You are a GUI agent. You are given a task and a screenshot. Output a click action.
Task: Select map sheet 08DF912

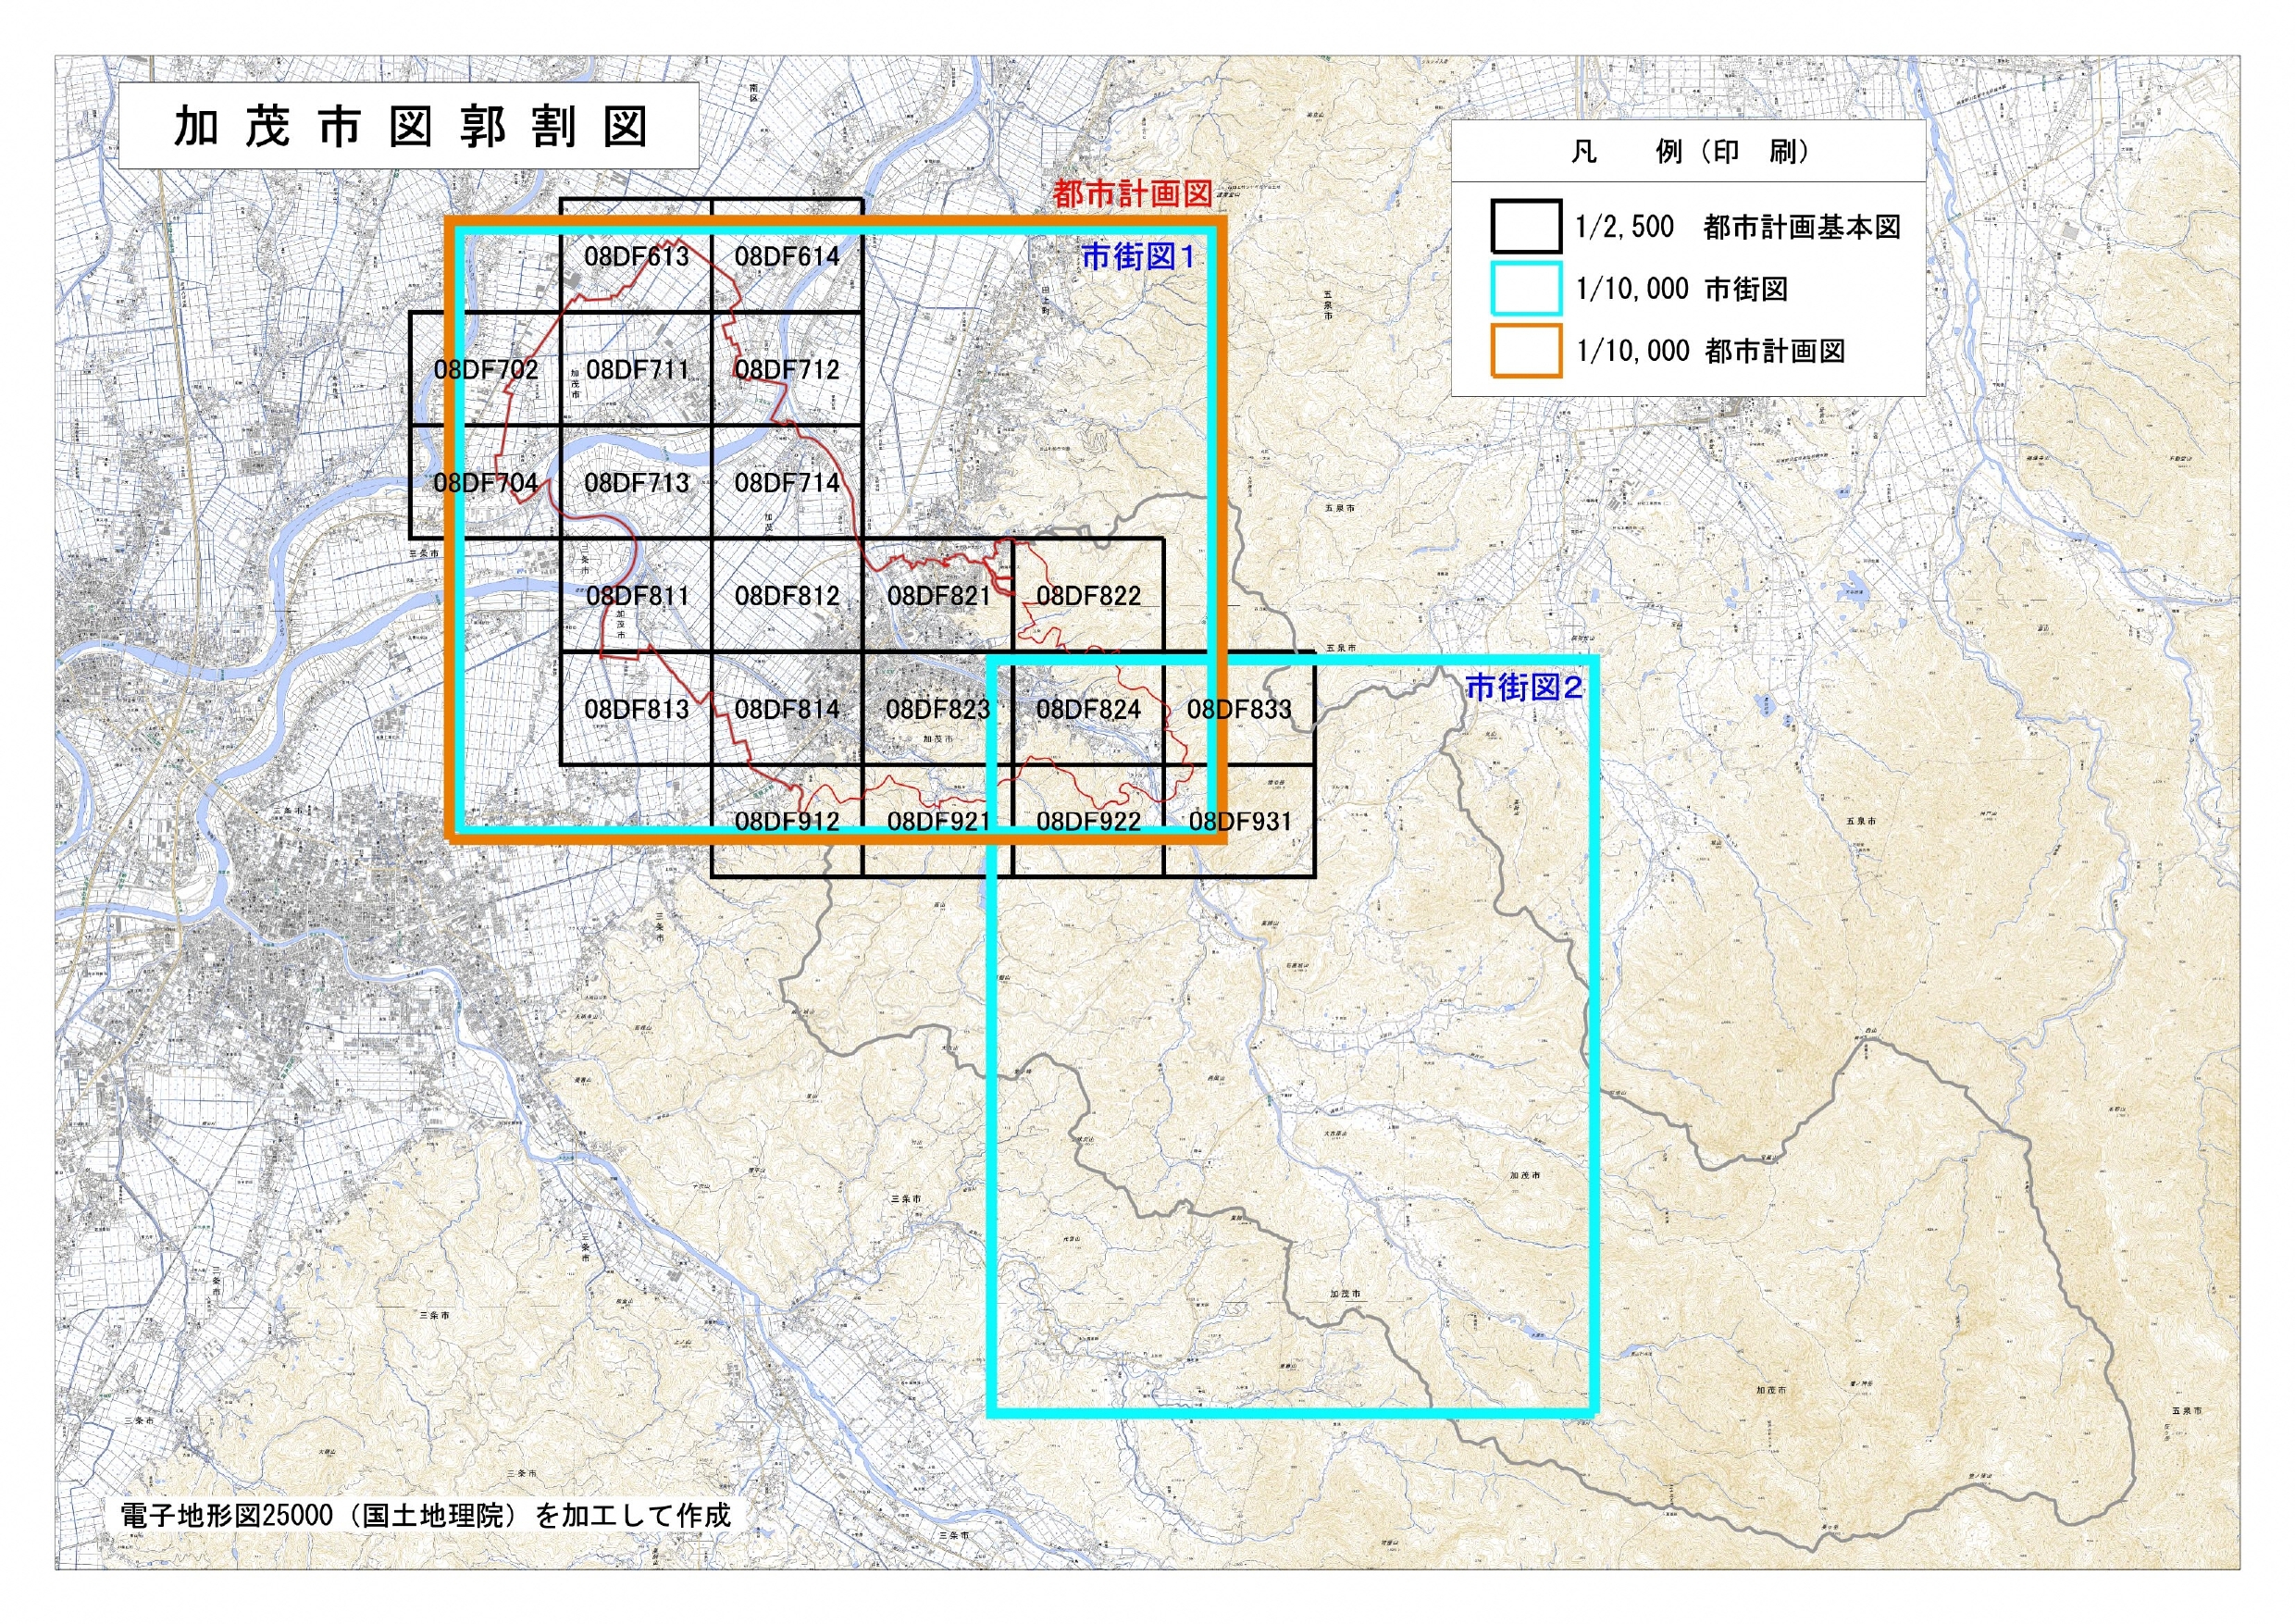click(x=787, y=821)
